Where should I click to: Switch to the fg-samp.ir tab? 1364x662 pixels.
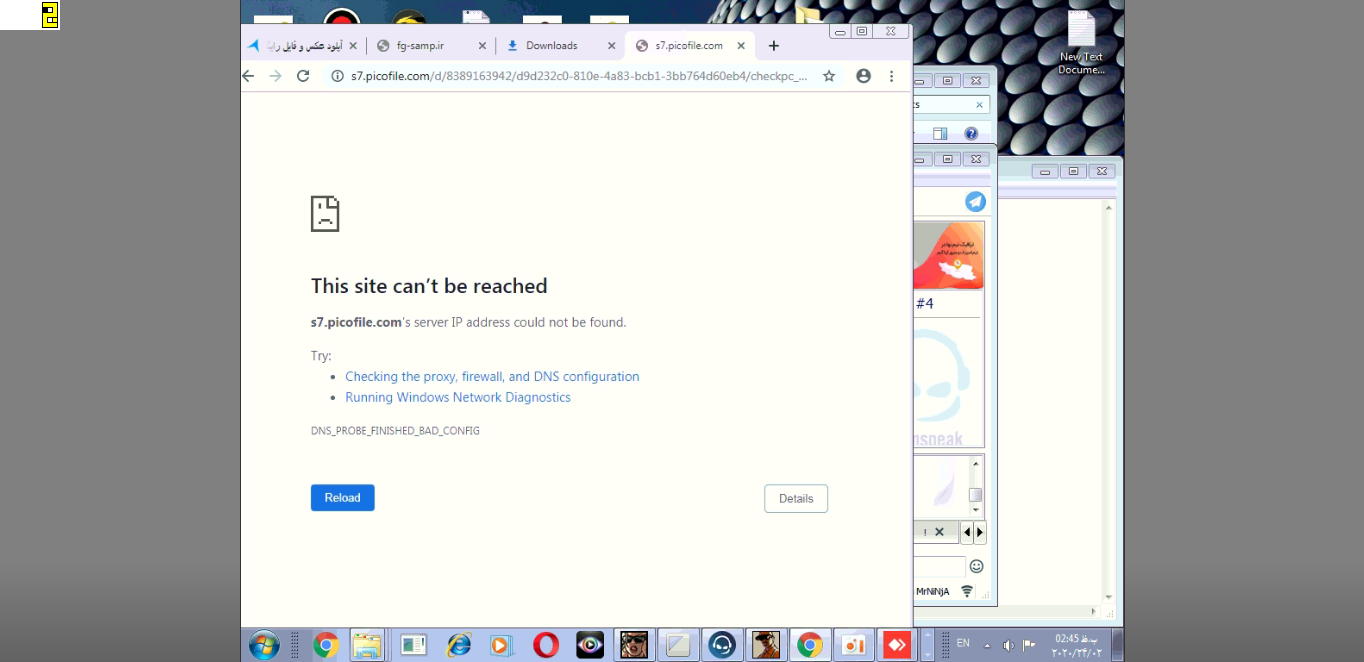(432, 46)
